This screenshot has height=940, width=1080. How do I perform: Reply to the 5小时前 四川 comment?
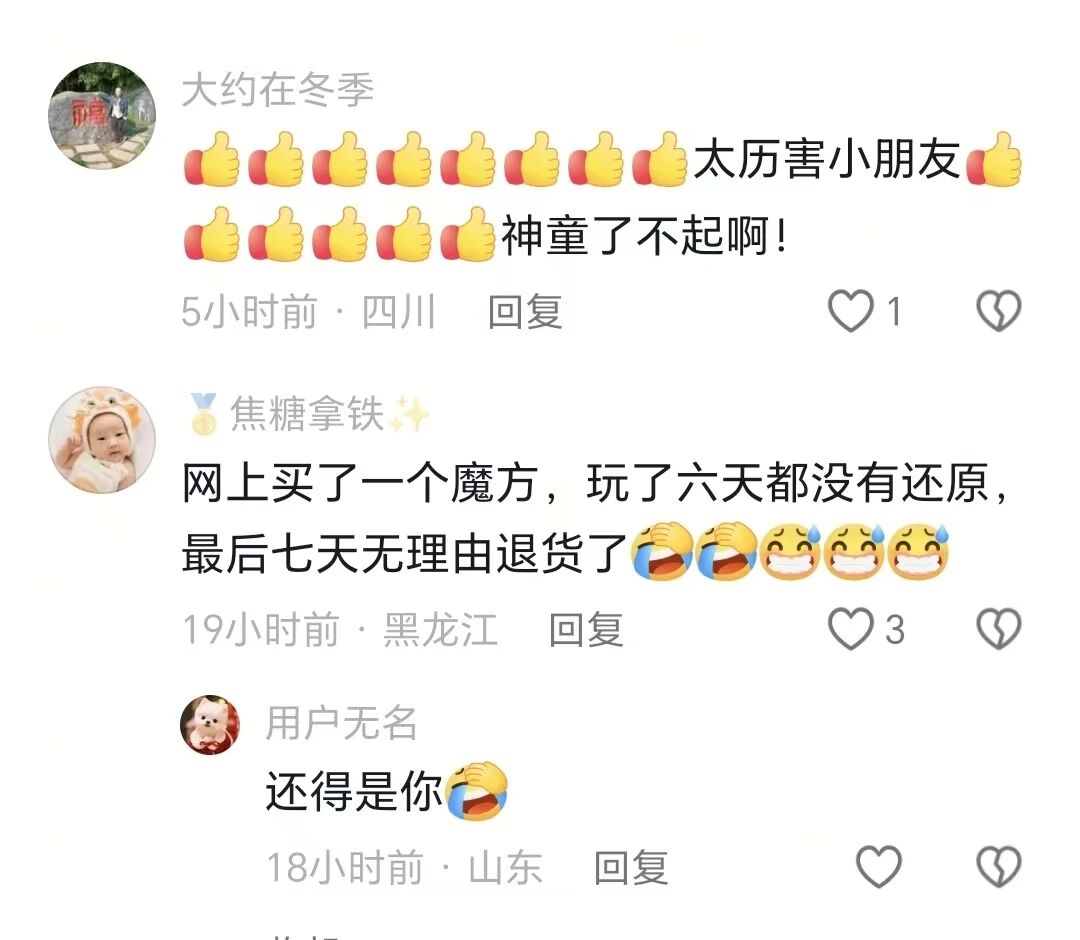pos(526,312)
